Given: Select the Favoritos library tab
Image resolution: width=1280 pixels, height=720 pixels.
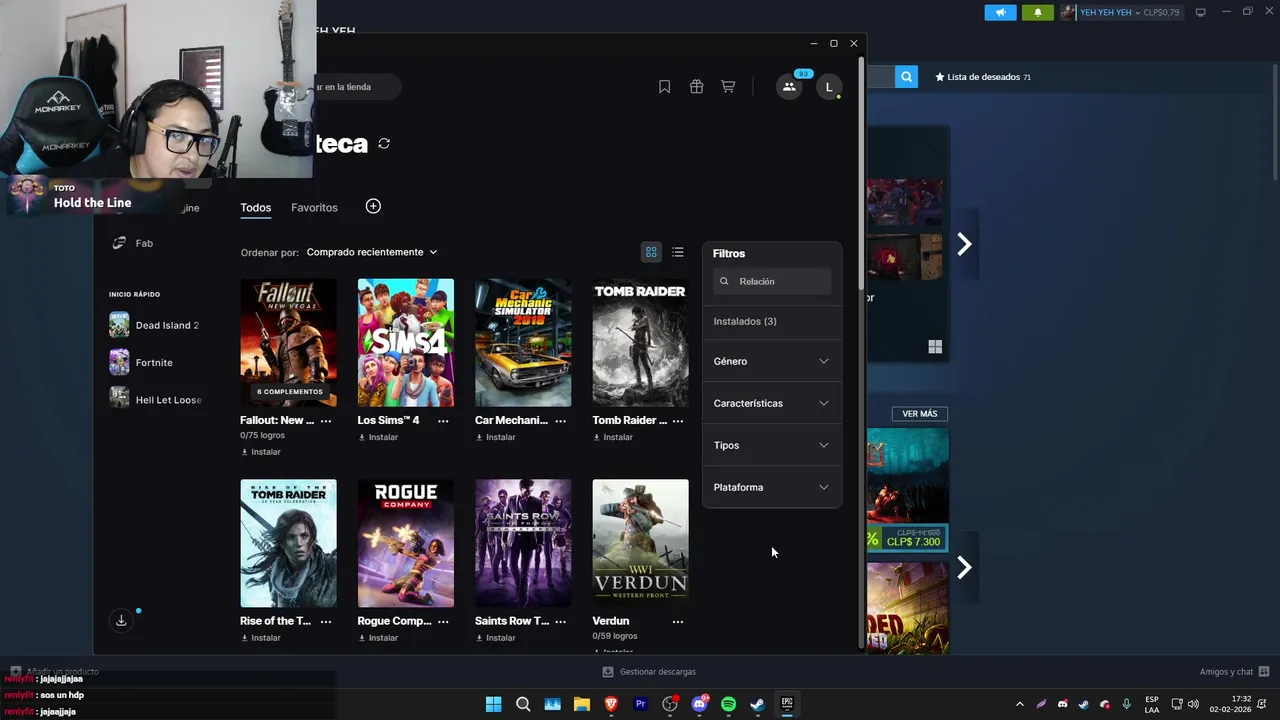Looking at the screenshot, I should [x=314, y=208].
